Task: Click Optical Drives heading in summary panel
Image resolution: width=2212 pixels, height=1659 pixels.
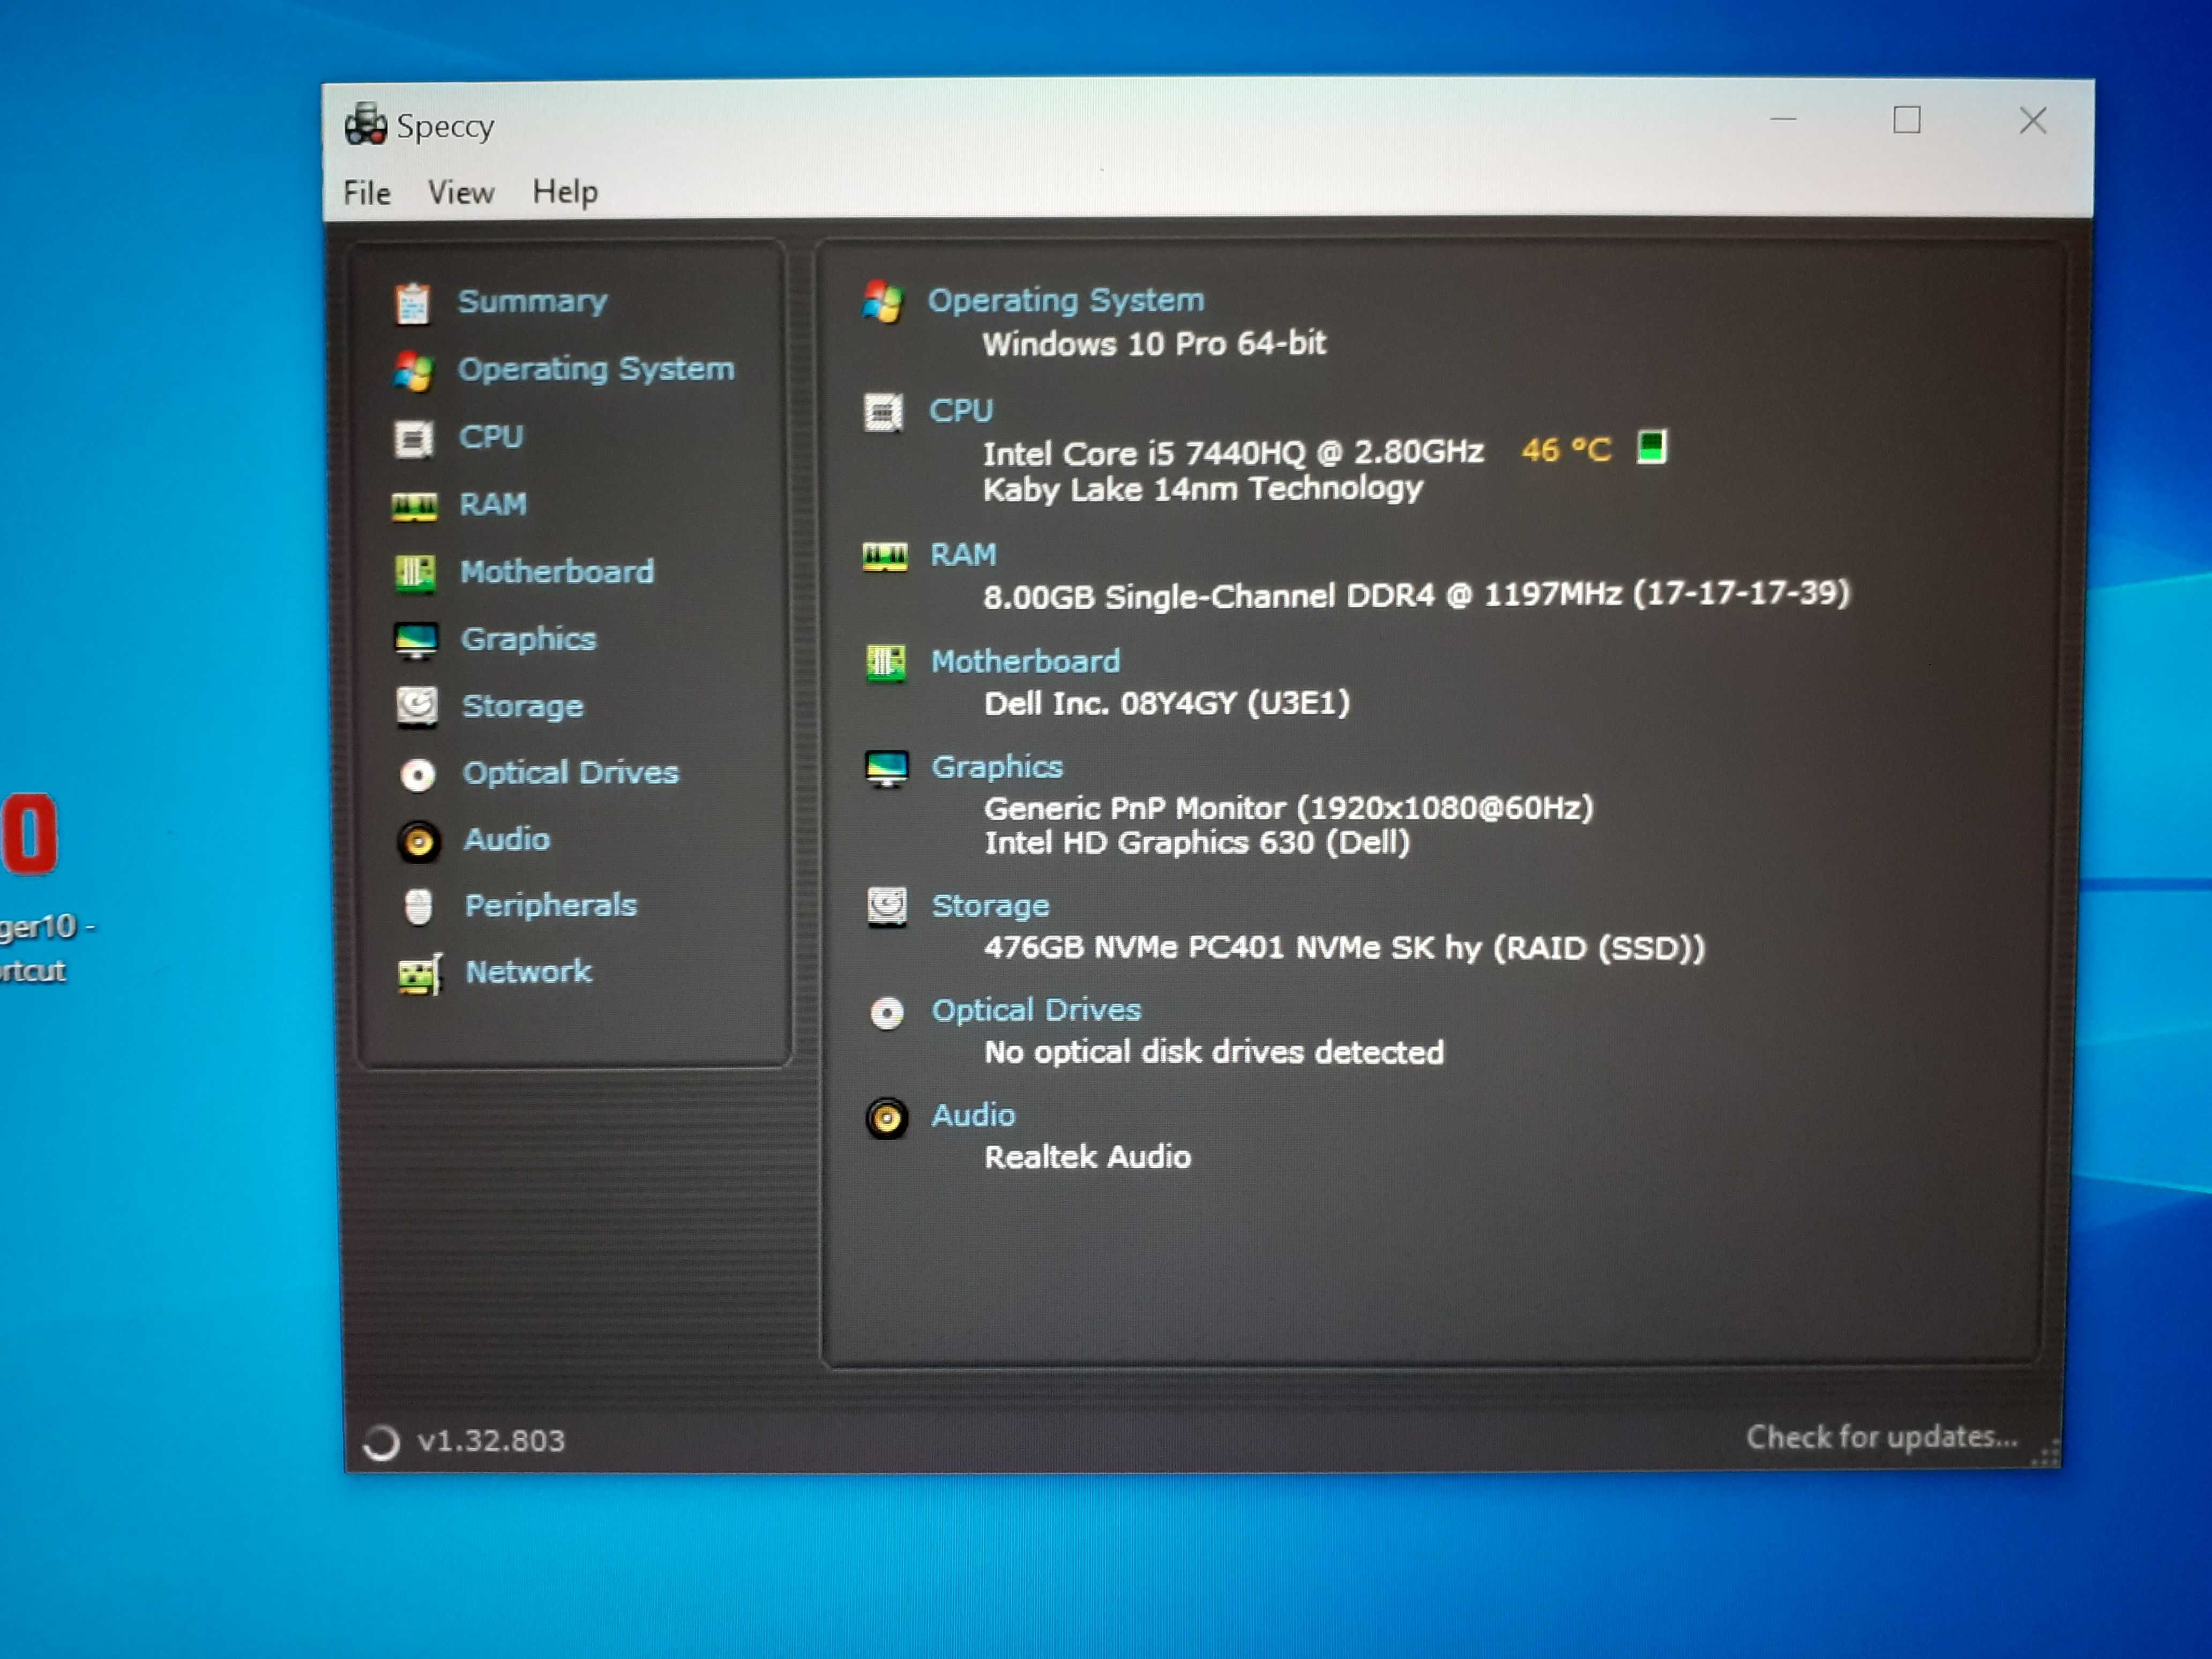Action: tap(1036, 1010)
